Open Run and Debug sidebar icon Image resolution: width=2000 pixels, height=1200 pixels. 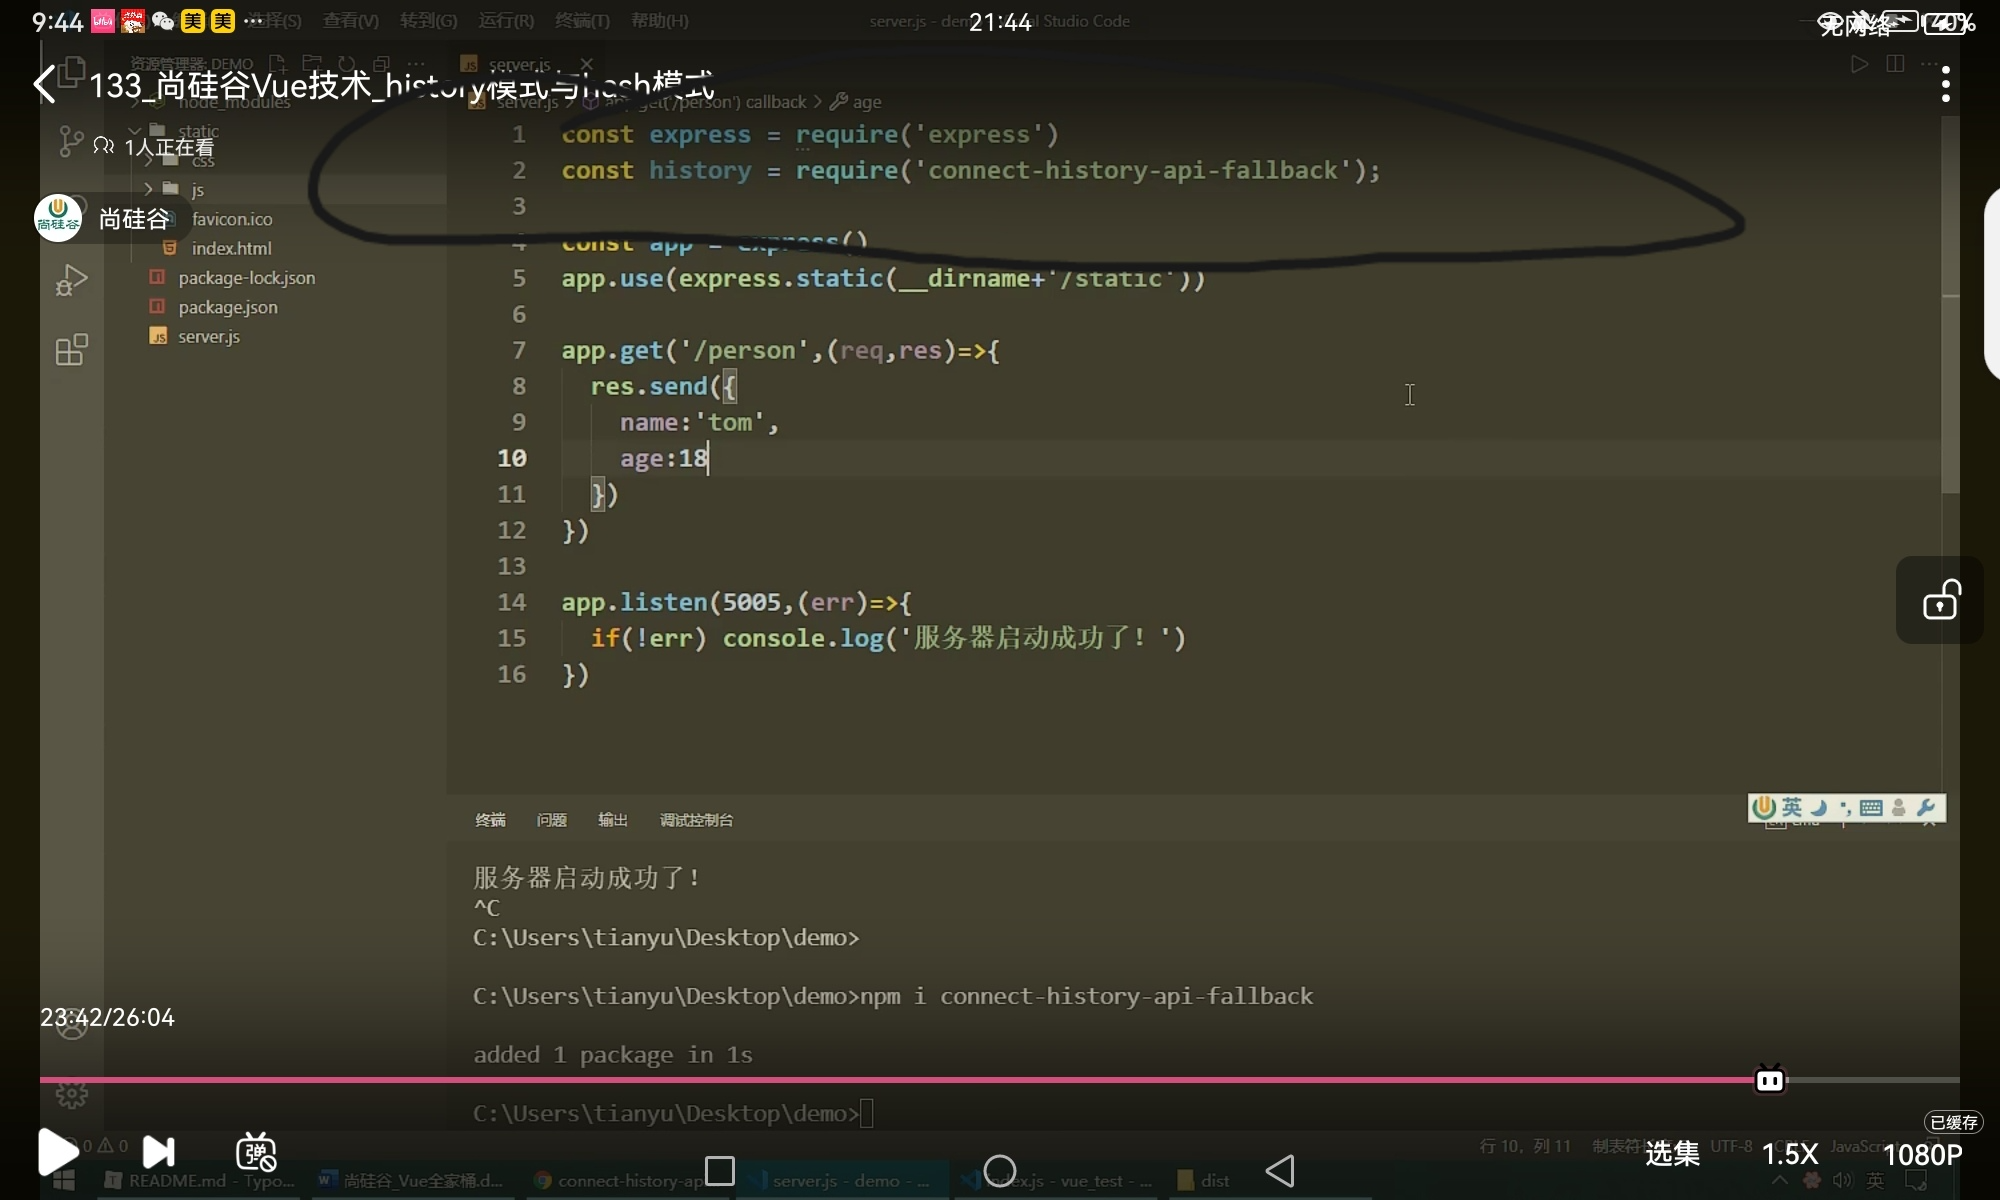tap(71, 280)
